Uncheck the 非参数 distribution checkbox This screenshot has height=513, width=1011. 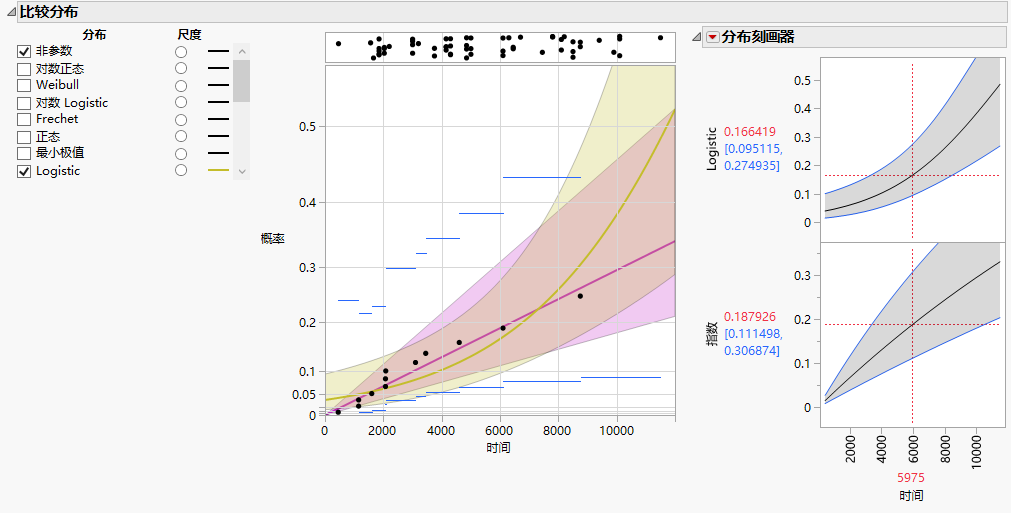[x=24, y=52]
